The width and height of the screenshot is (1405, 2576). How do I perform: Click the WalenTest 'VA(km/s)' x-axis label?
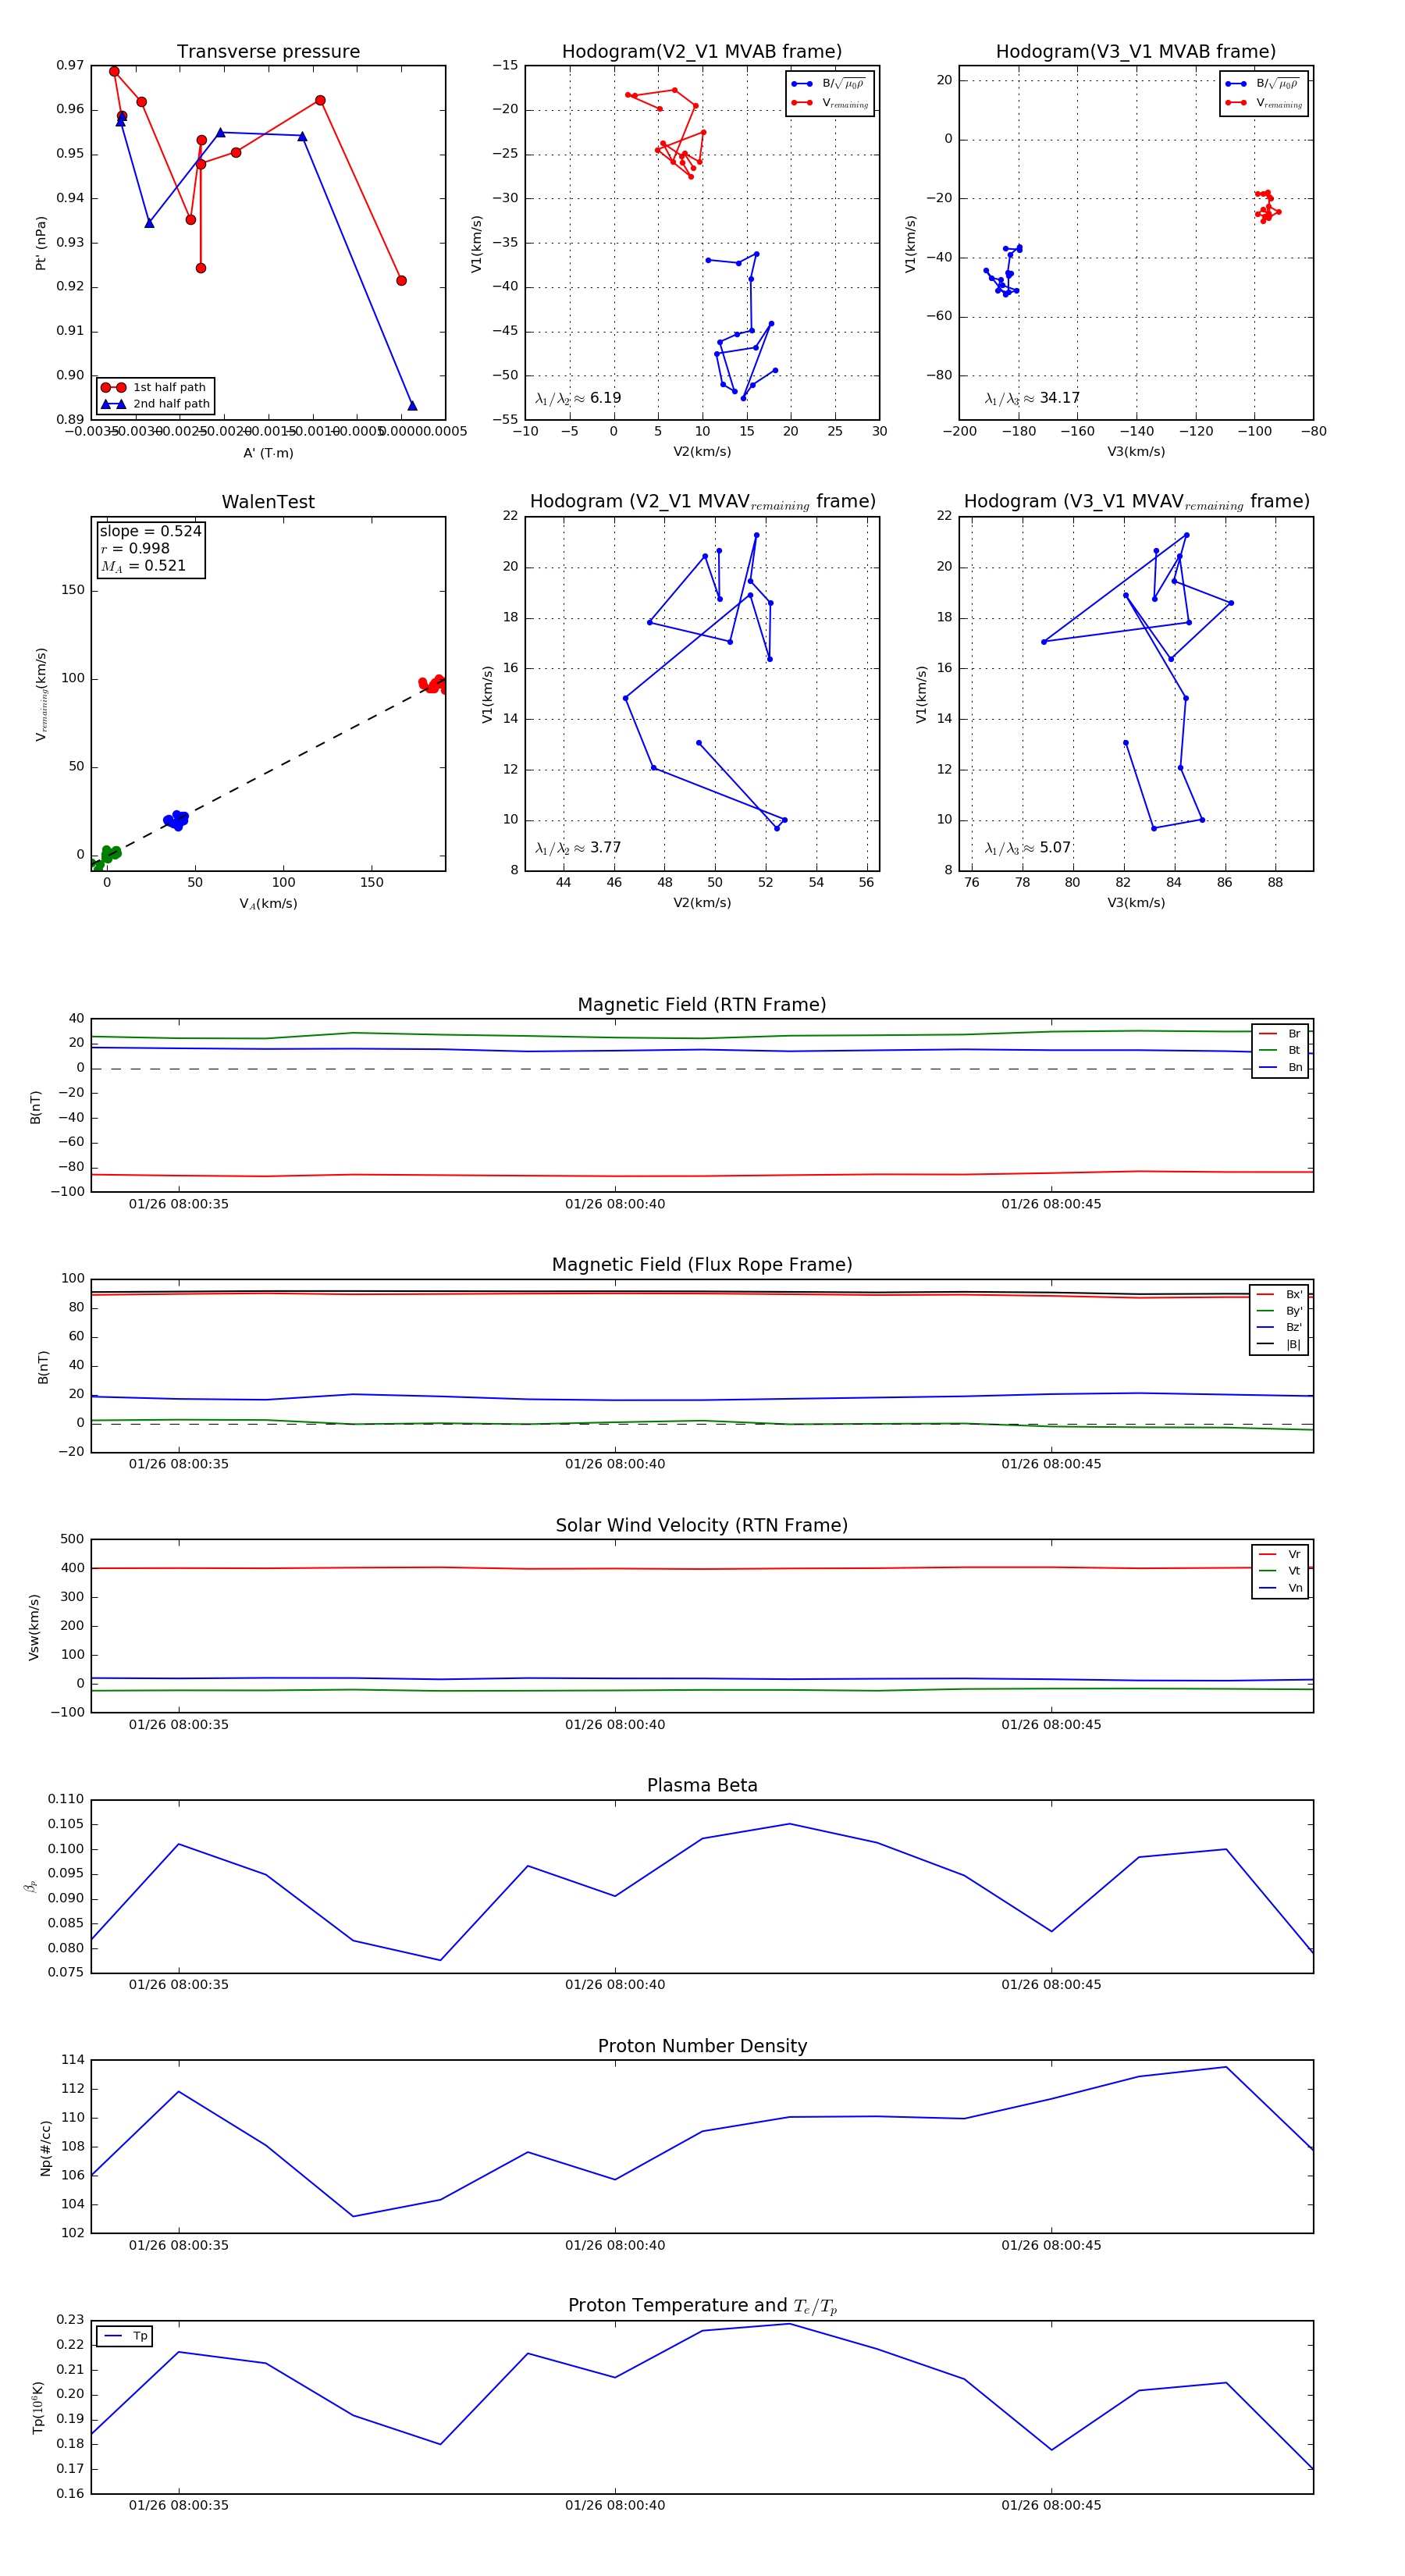[x=268, y=903]
